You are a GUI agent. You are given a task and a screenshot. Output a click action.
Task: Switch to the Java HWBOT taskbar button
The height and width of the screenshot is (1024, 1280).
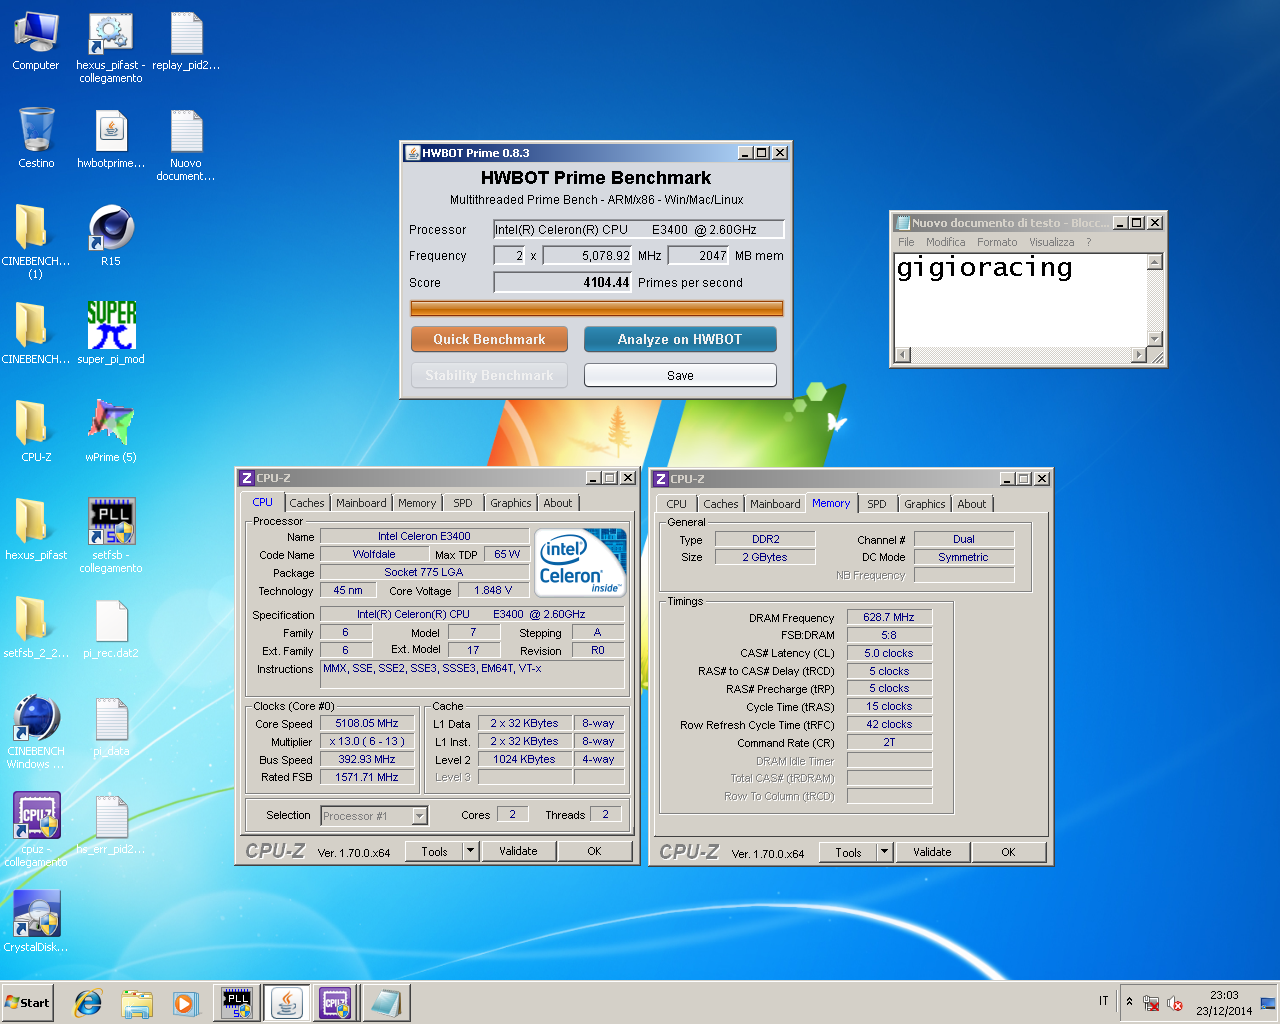(287, 1003)
